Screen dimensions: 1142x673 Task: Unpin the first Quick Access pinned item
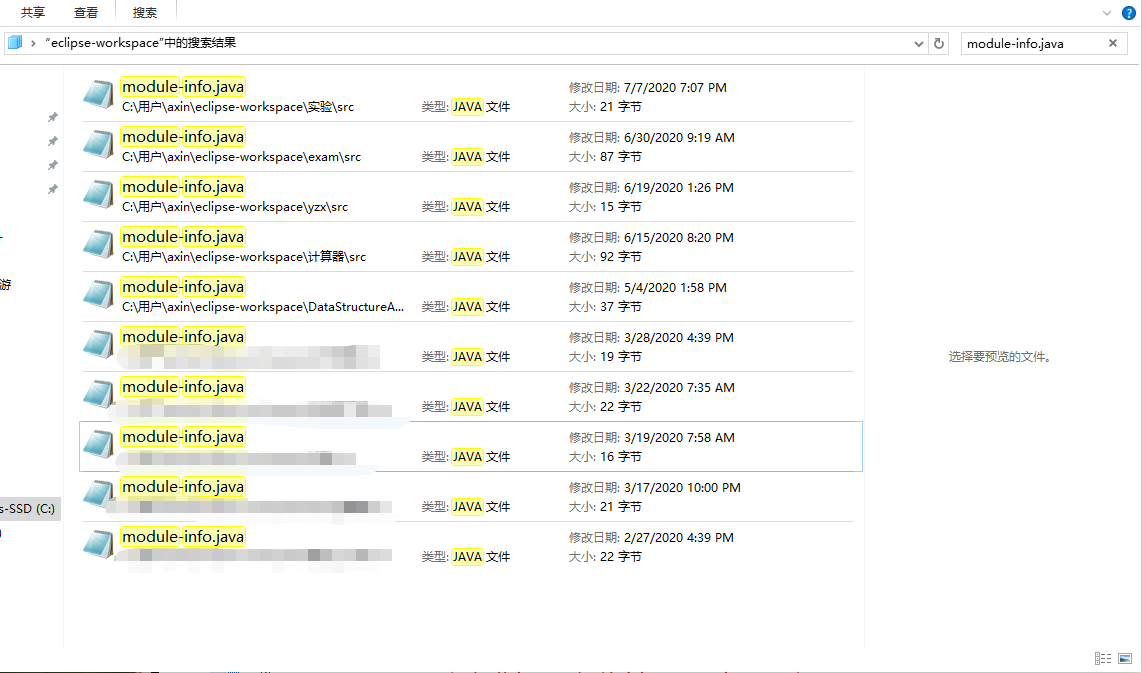pyautogui.click(x=52, y=117)
